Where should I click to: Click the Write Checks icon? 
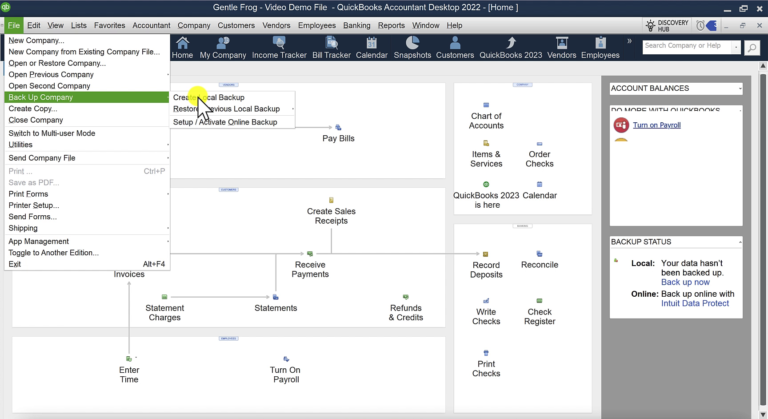[486, 301]
